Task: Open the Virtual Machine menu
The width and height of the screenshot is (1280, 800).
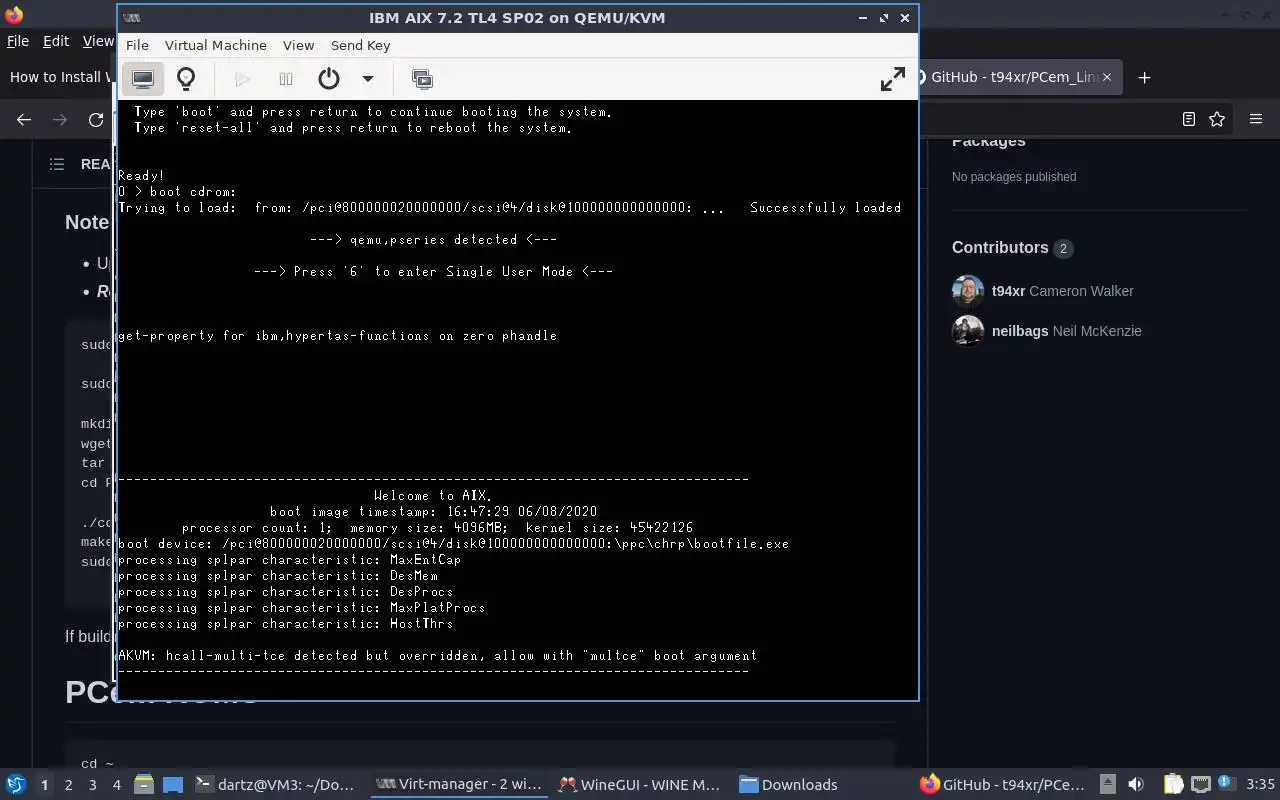Action: pyautogui.click(x=215, y=45)
